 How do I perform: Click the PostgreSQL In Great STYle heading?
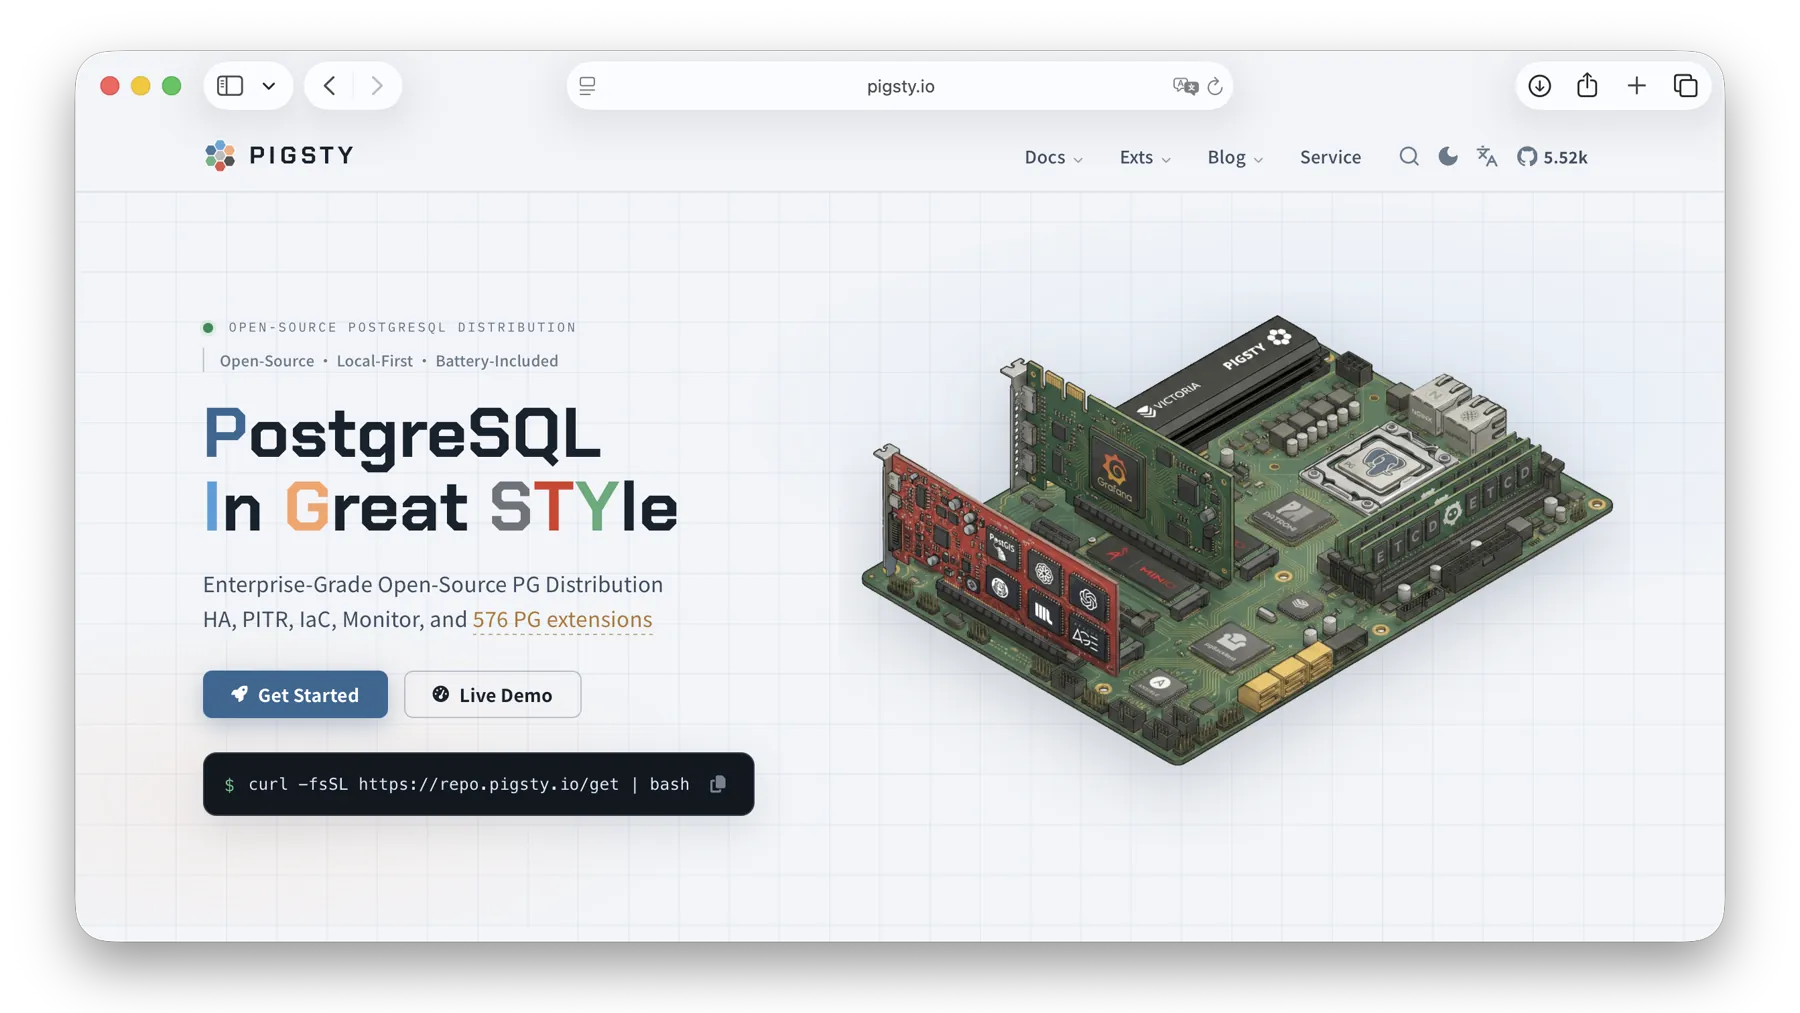click(x=440, y=470)
